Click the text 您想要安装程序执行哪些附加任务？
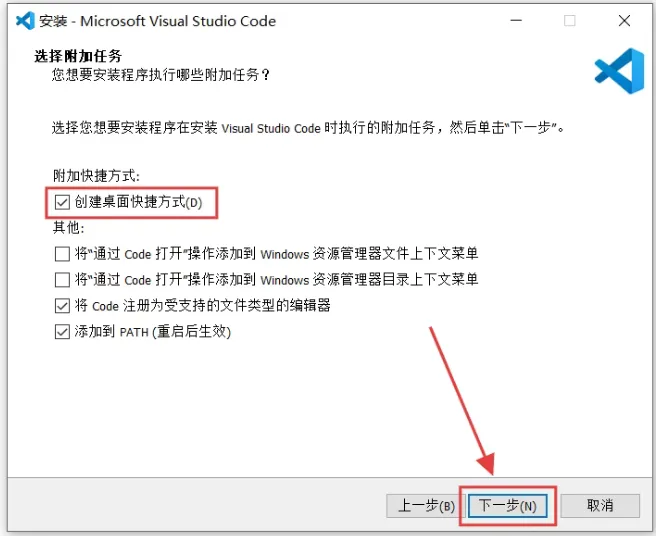 coord(161,75)
